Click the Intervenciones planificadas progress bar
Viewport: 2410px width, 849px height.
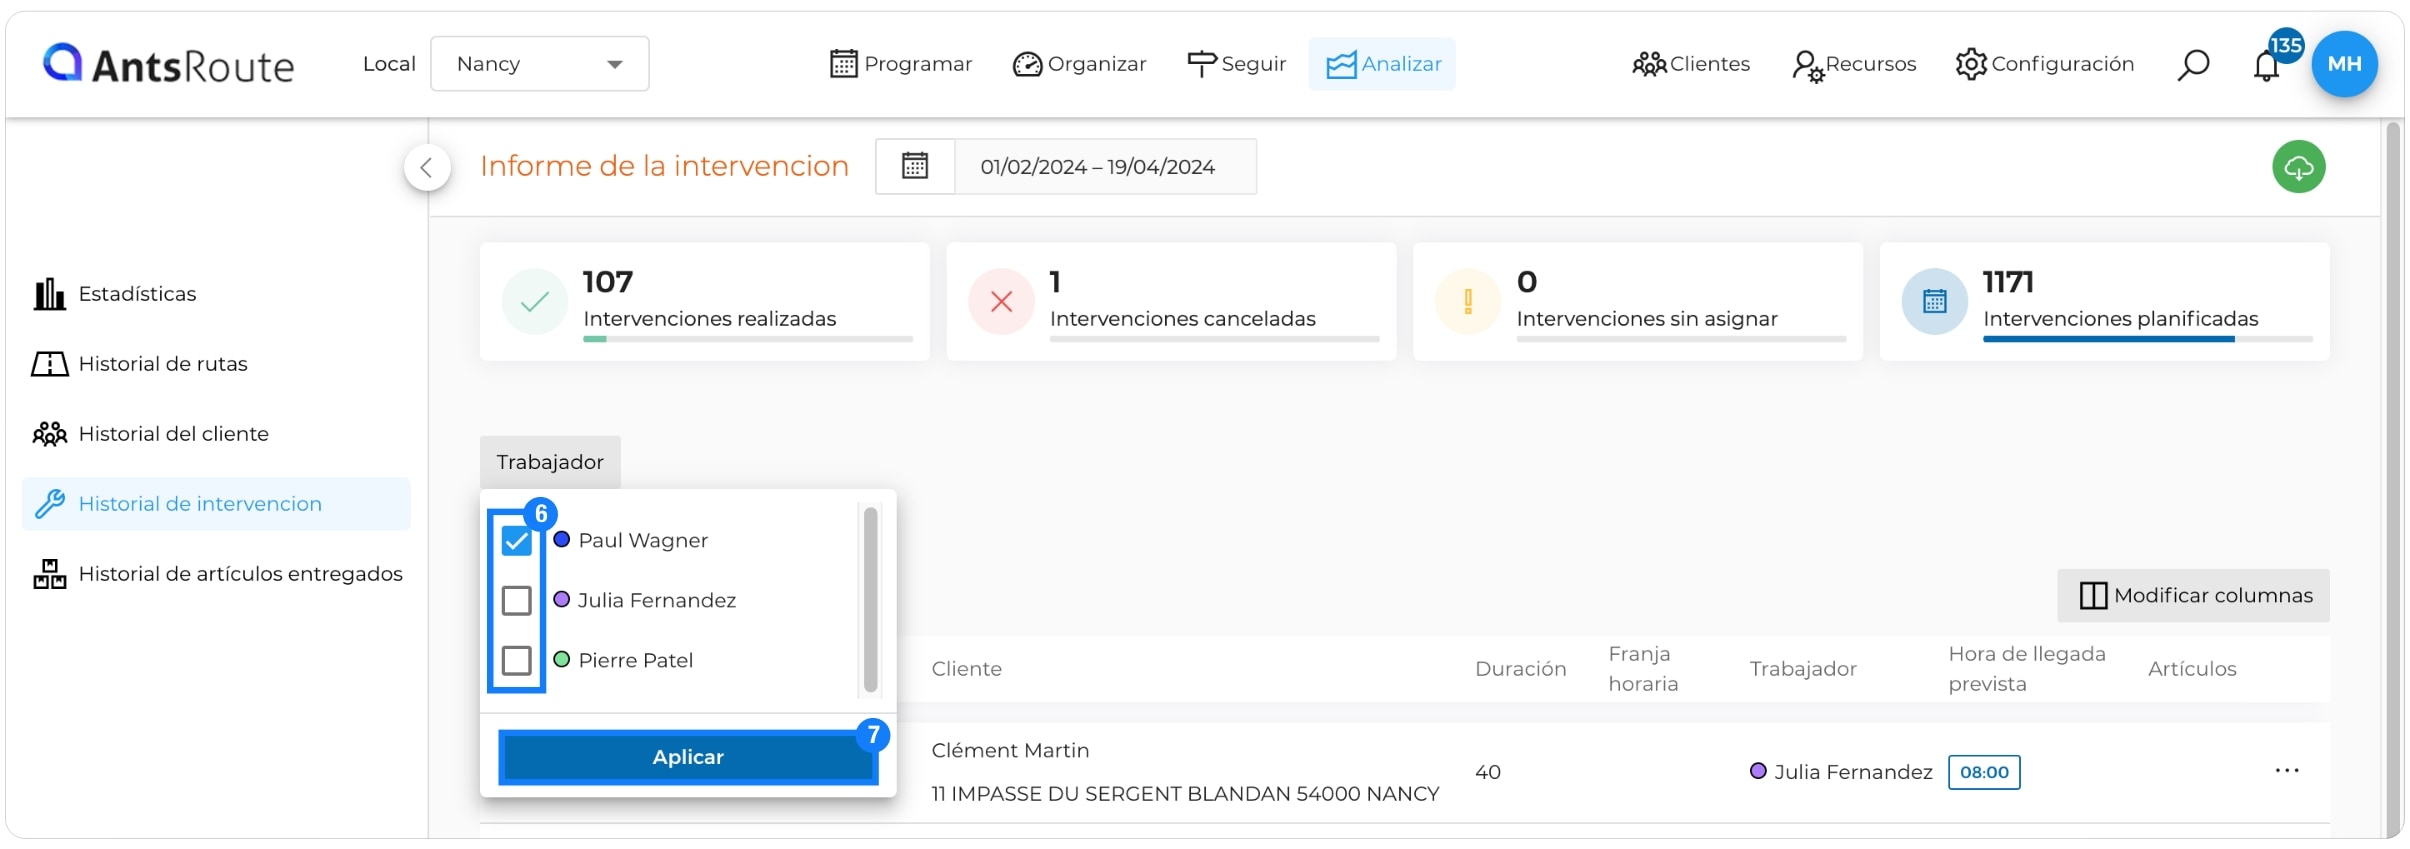click(x=2148, y=339)
